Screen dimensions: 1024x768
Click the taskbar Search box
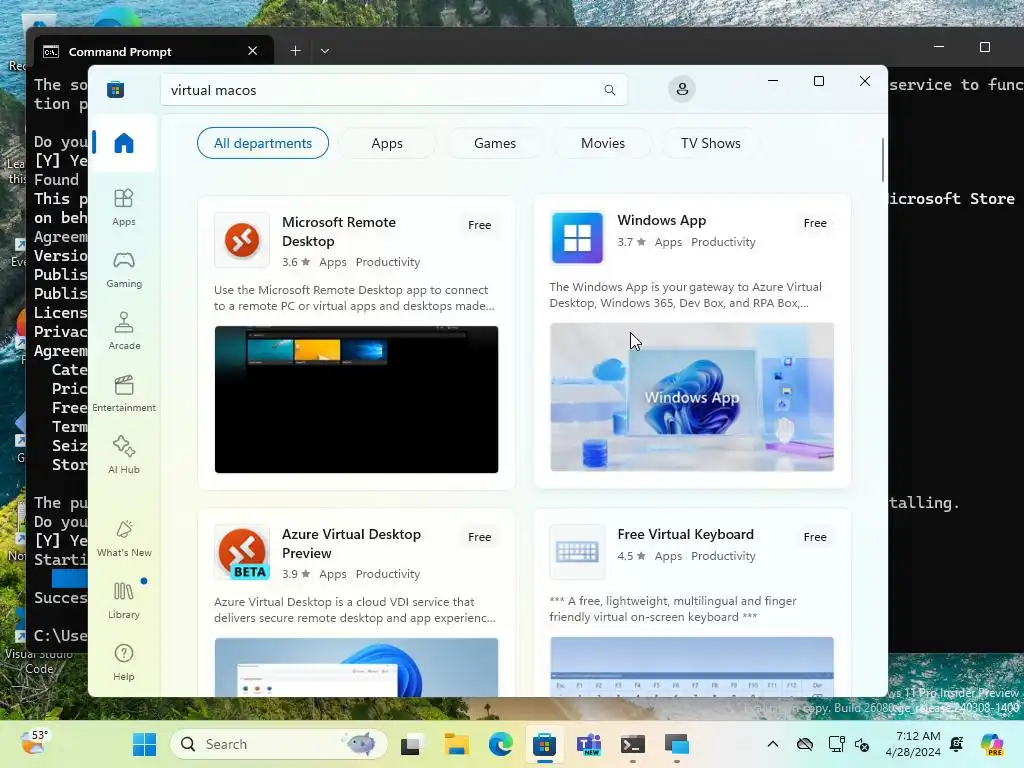click(279, 744)
